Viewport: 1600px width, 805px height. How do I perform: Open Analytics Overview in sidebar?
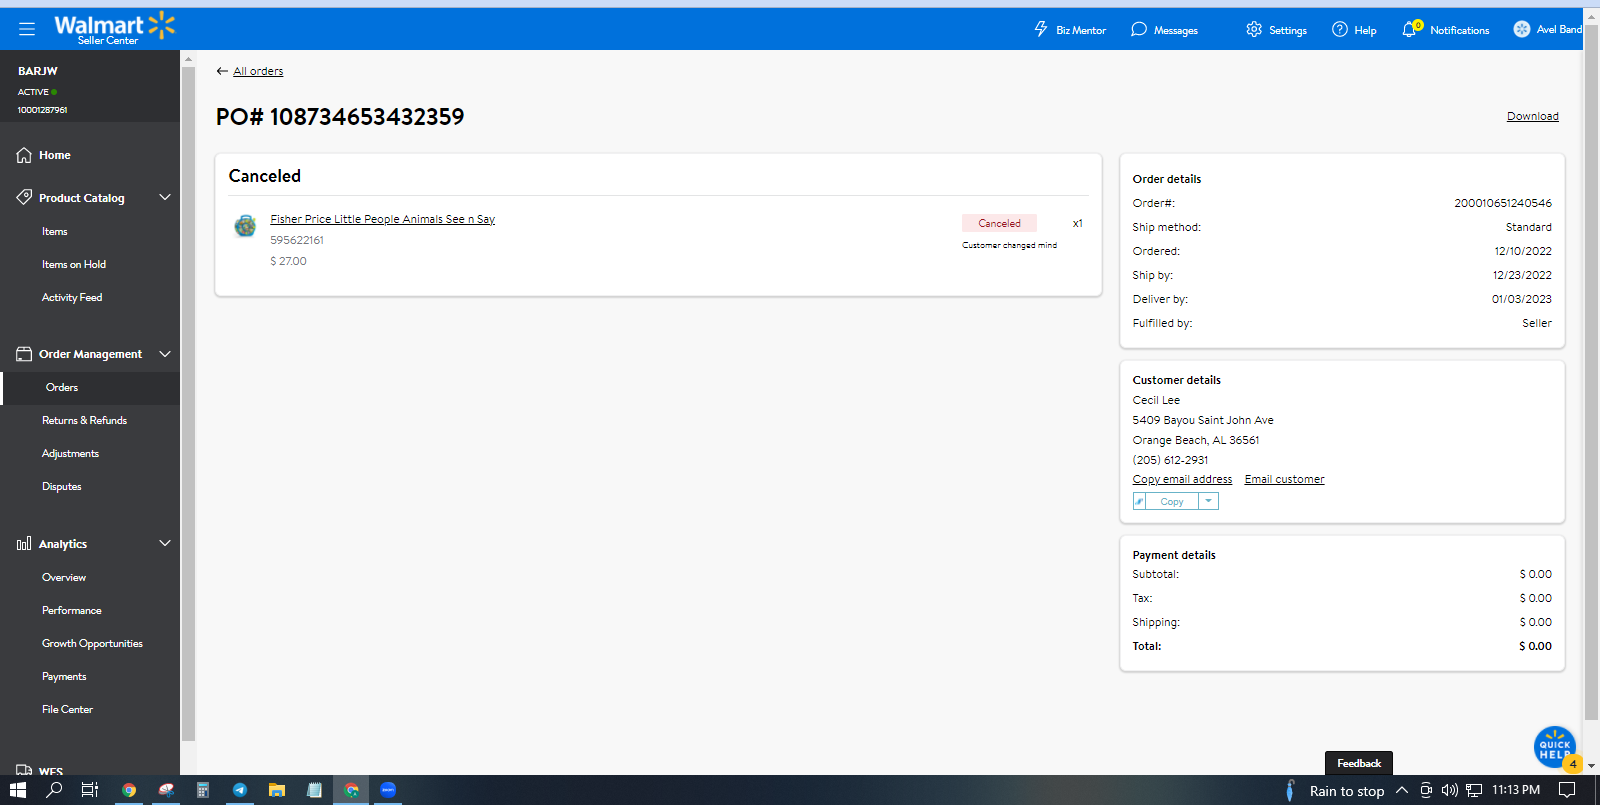(64, 577)
